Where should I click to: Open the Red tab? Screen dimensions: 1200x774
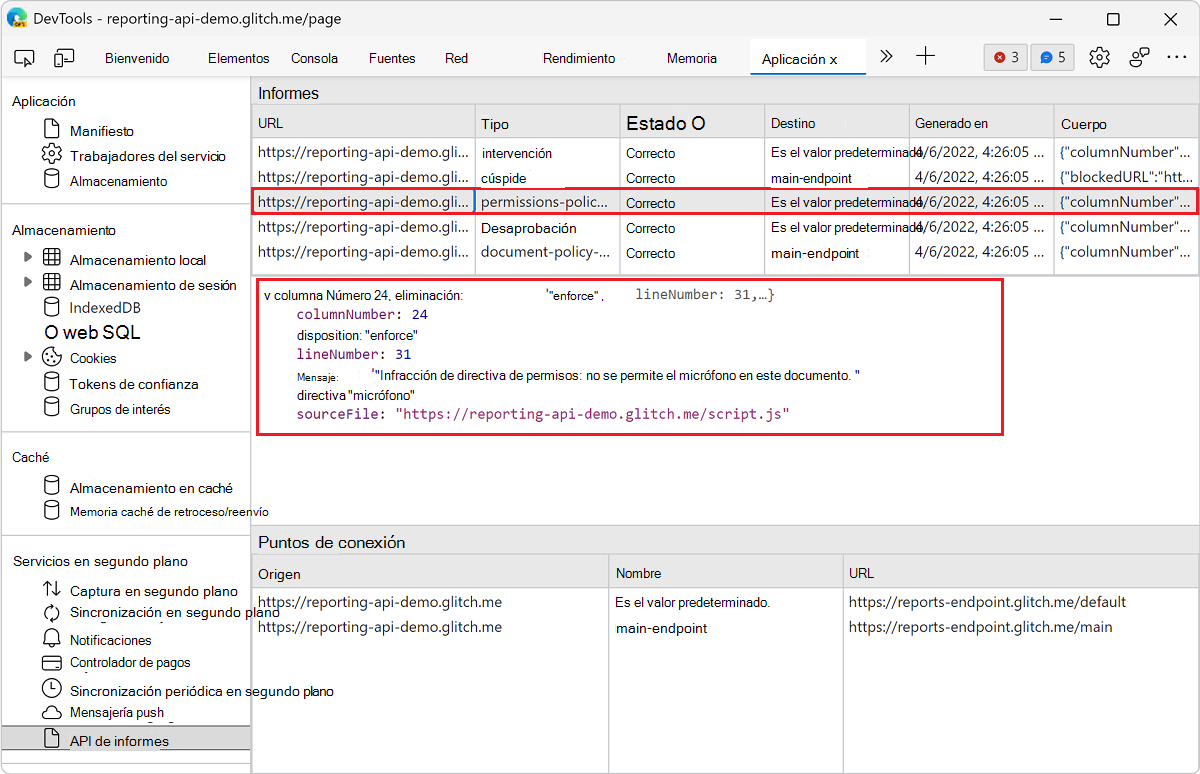tap(456, 58)
